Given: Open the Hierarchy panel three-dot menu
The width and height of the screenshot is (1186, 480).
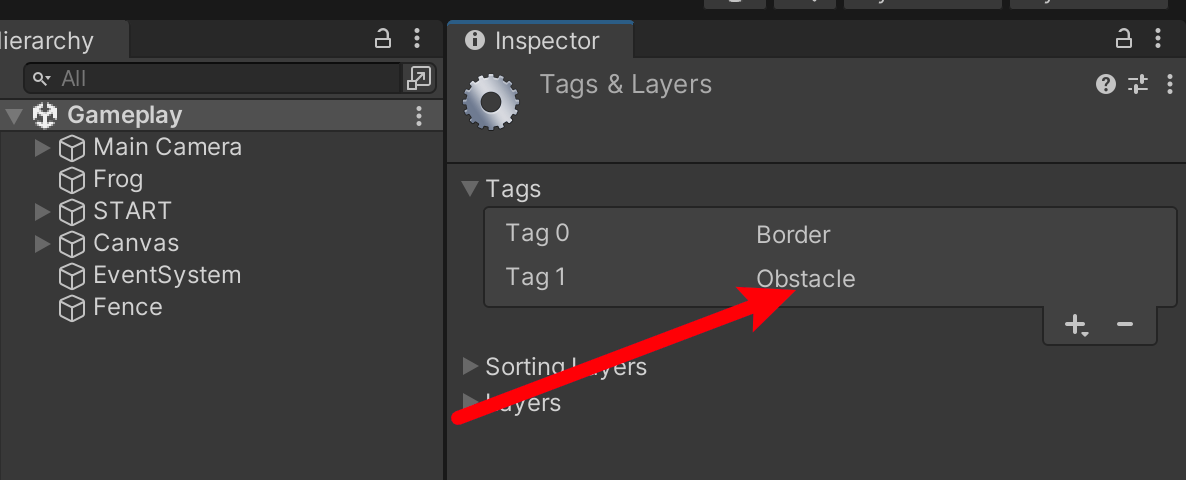Looking at the screenshot, I should [418, 39].
